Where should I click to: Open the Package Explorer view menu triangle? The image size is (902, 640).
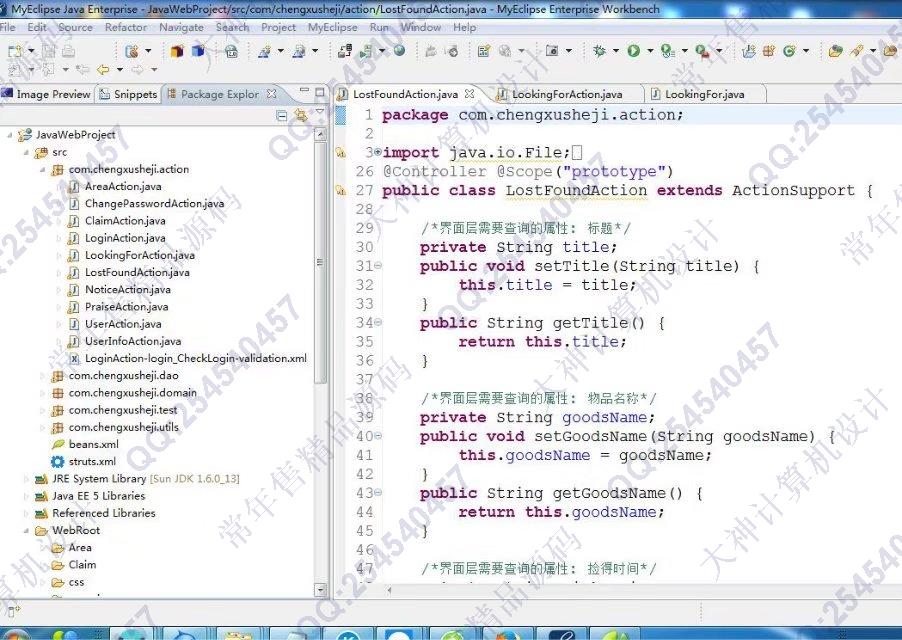(x=319, y=112)
